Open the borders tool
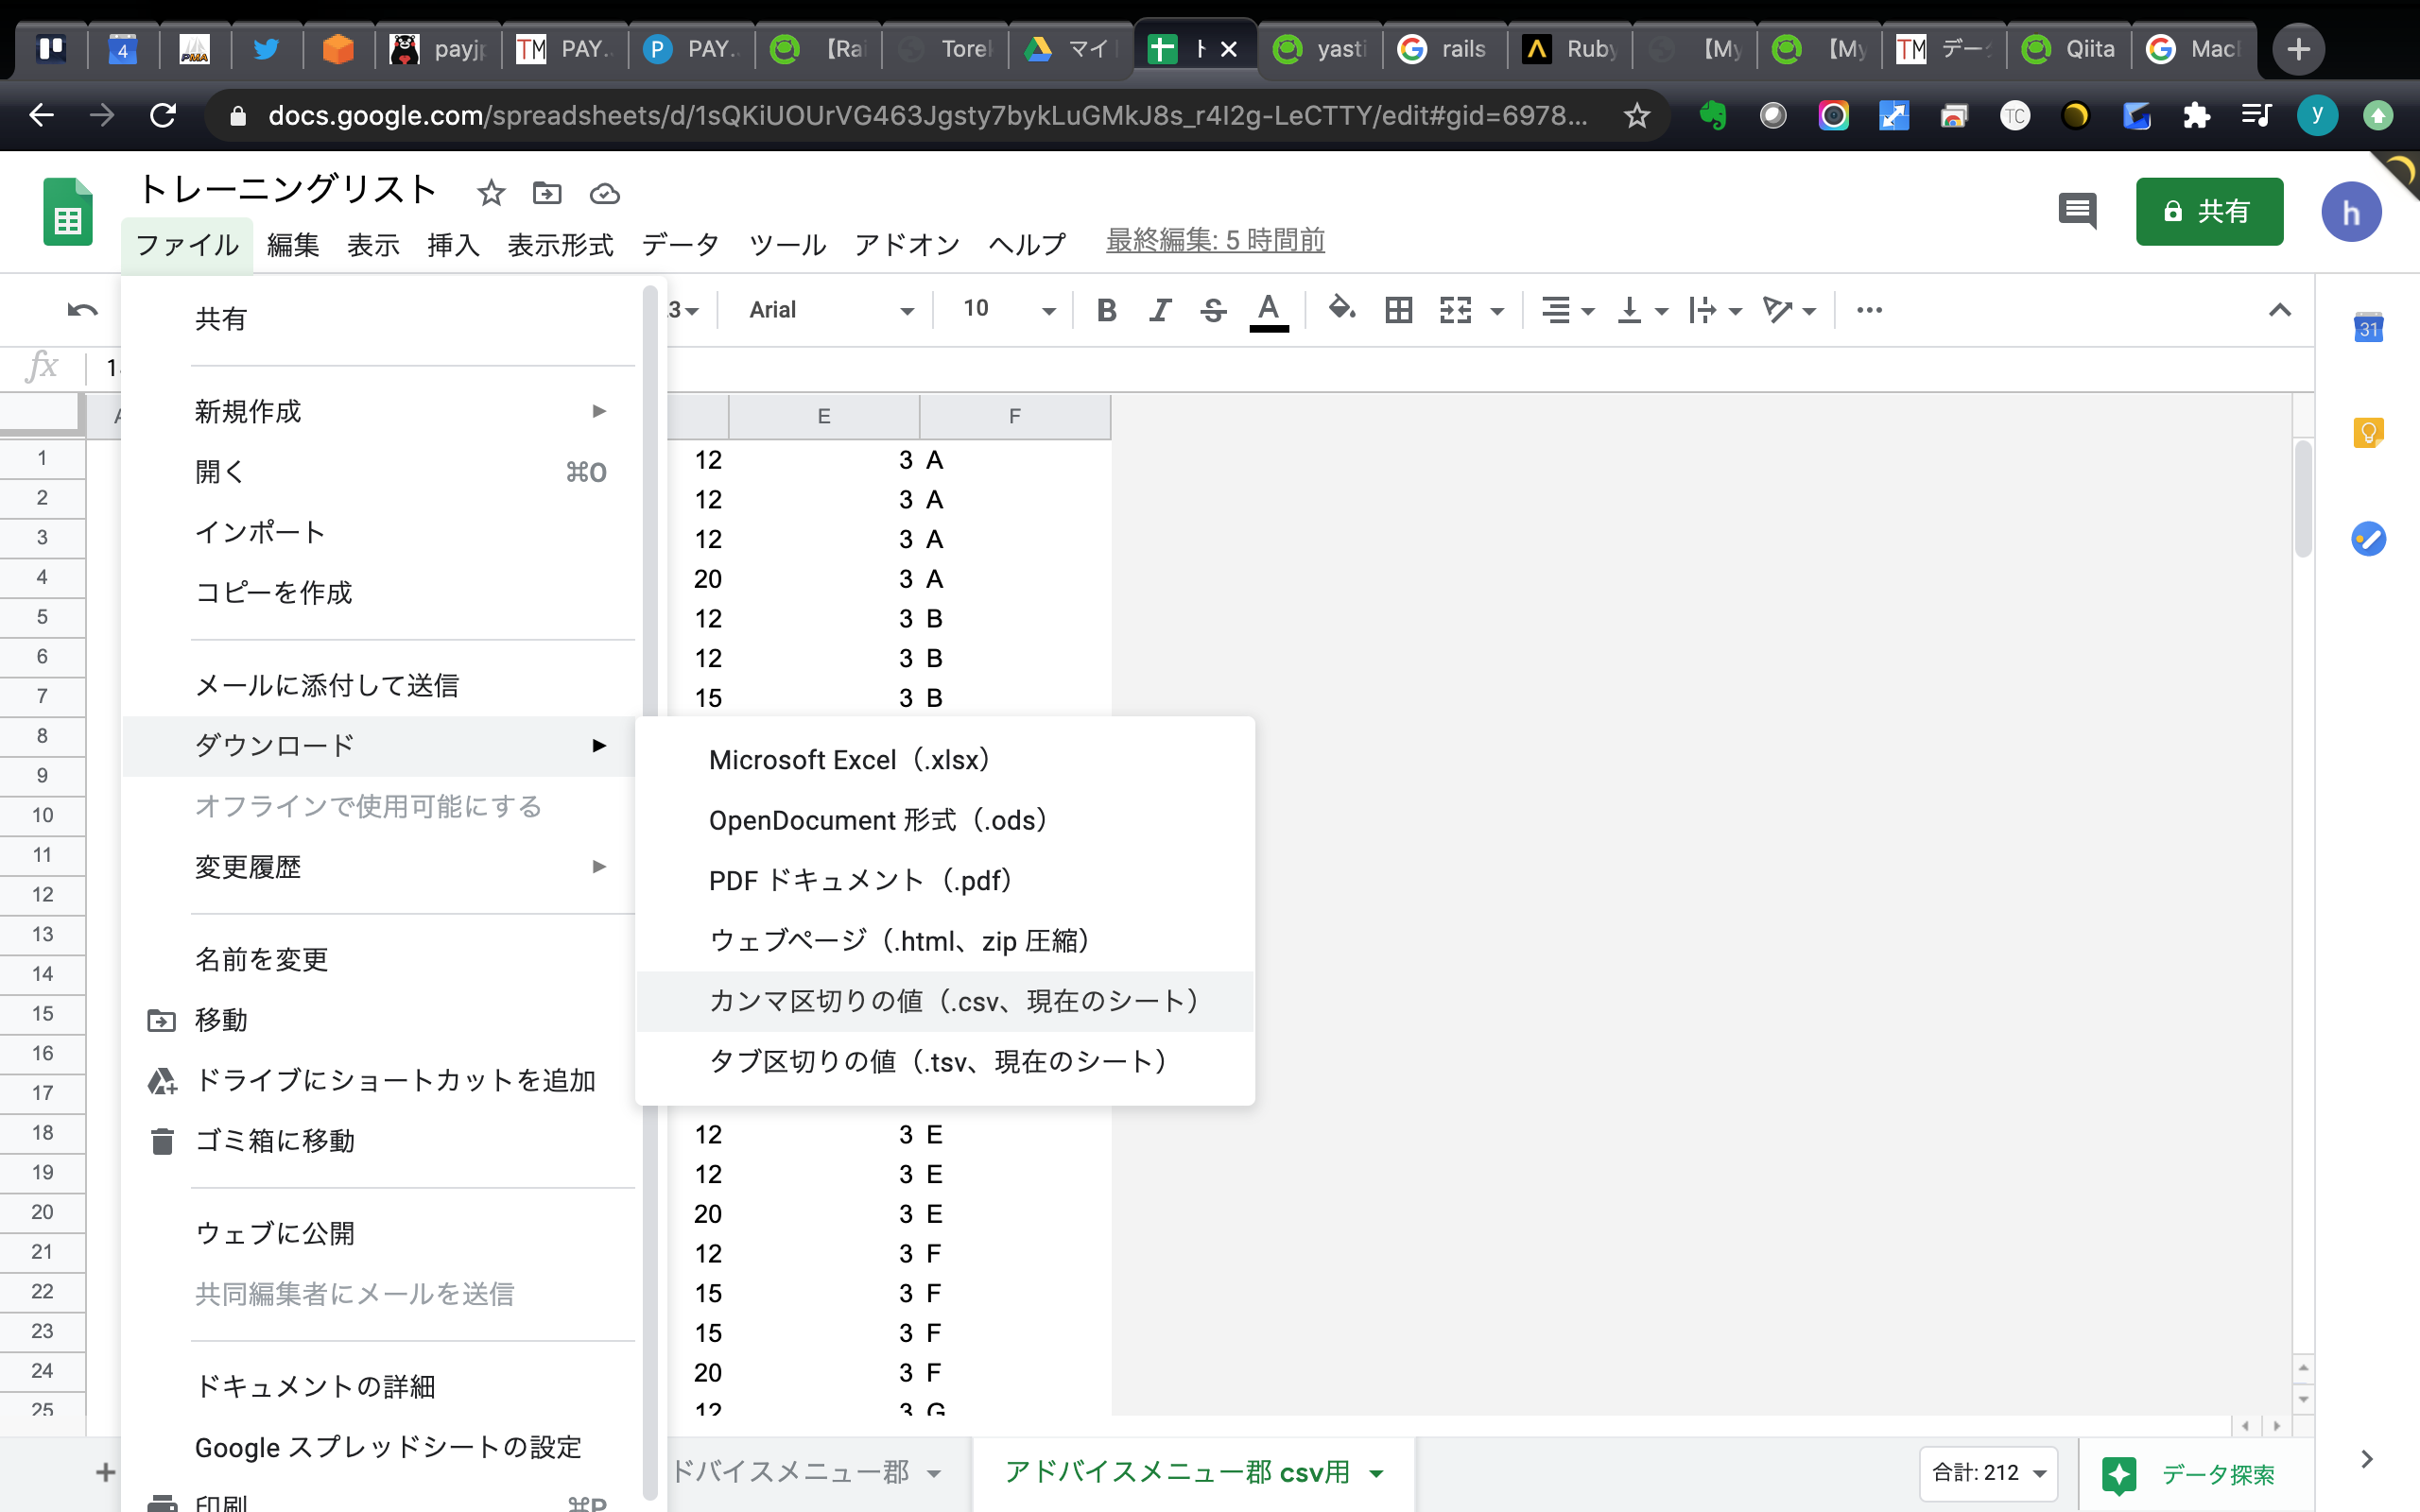This screenshot has height=1512, width=2420. pos(1397,310)
